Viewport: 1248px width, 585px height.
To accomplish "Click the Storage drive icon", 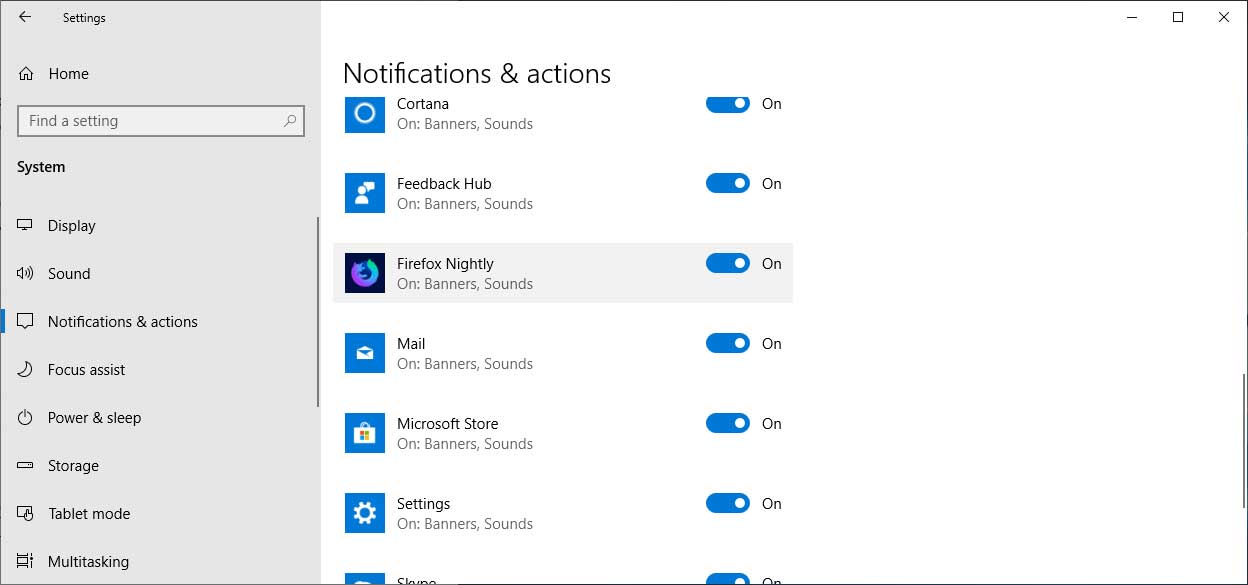I will tap(26, 466).
